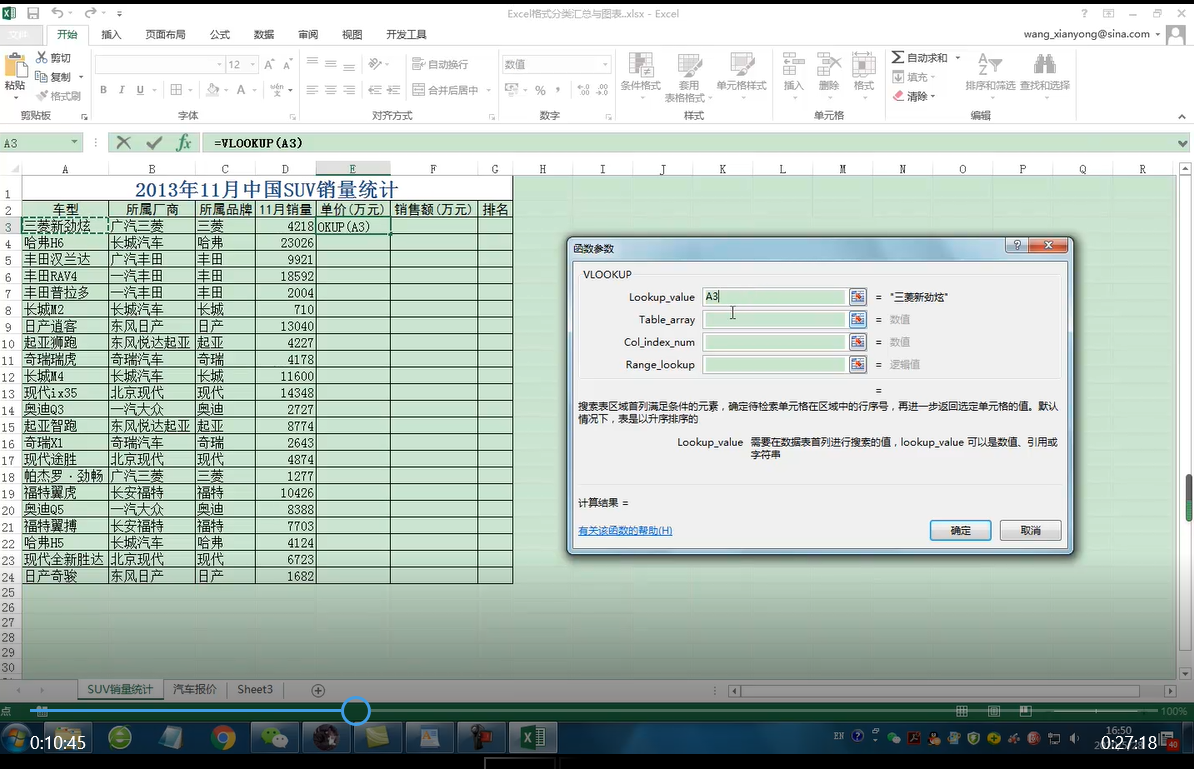Click the range selector icon beside Table_array
This screenshot has height=769, width=1194.
[x=857, y=319]
